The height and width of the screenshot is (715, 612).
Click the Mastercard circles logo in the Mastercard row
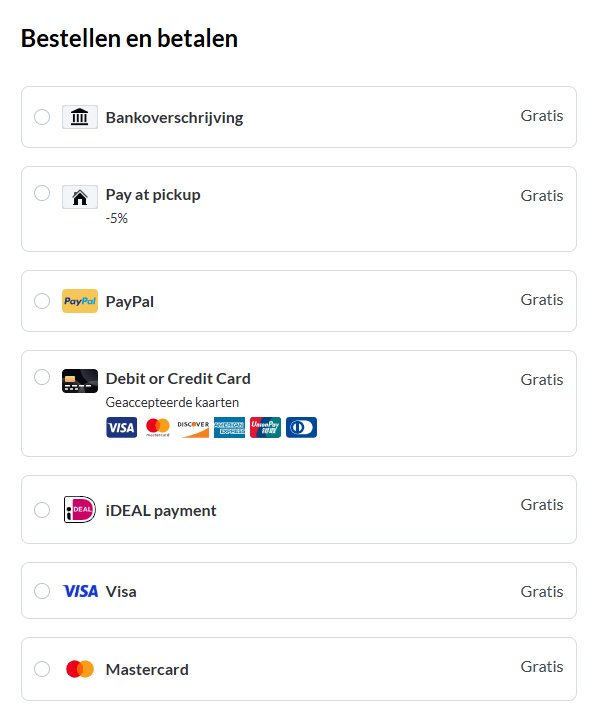click(x=80, y=669)
